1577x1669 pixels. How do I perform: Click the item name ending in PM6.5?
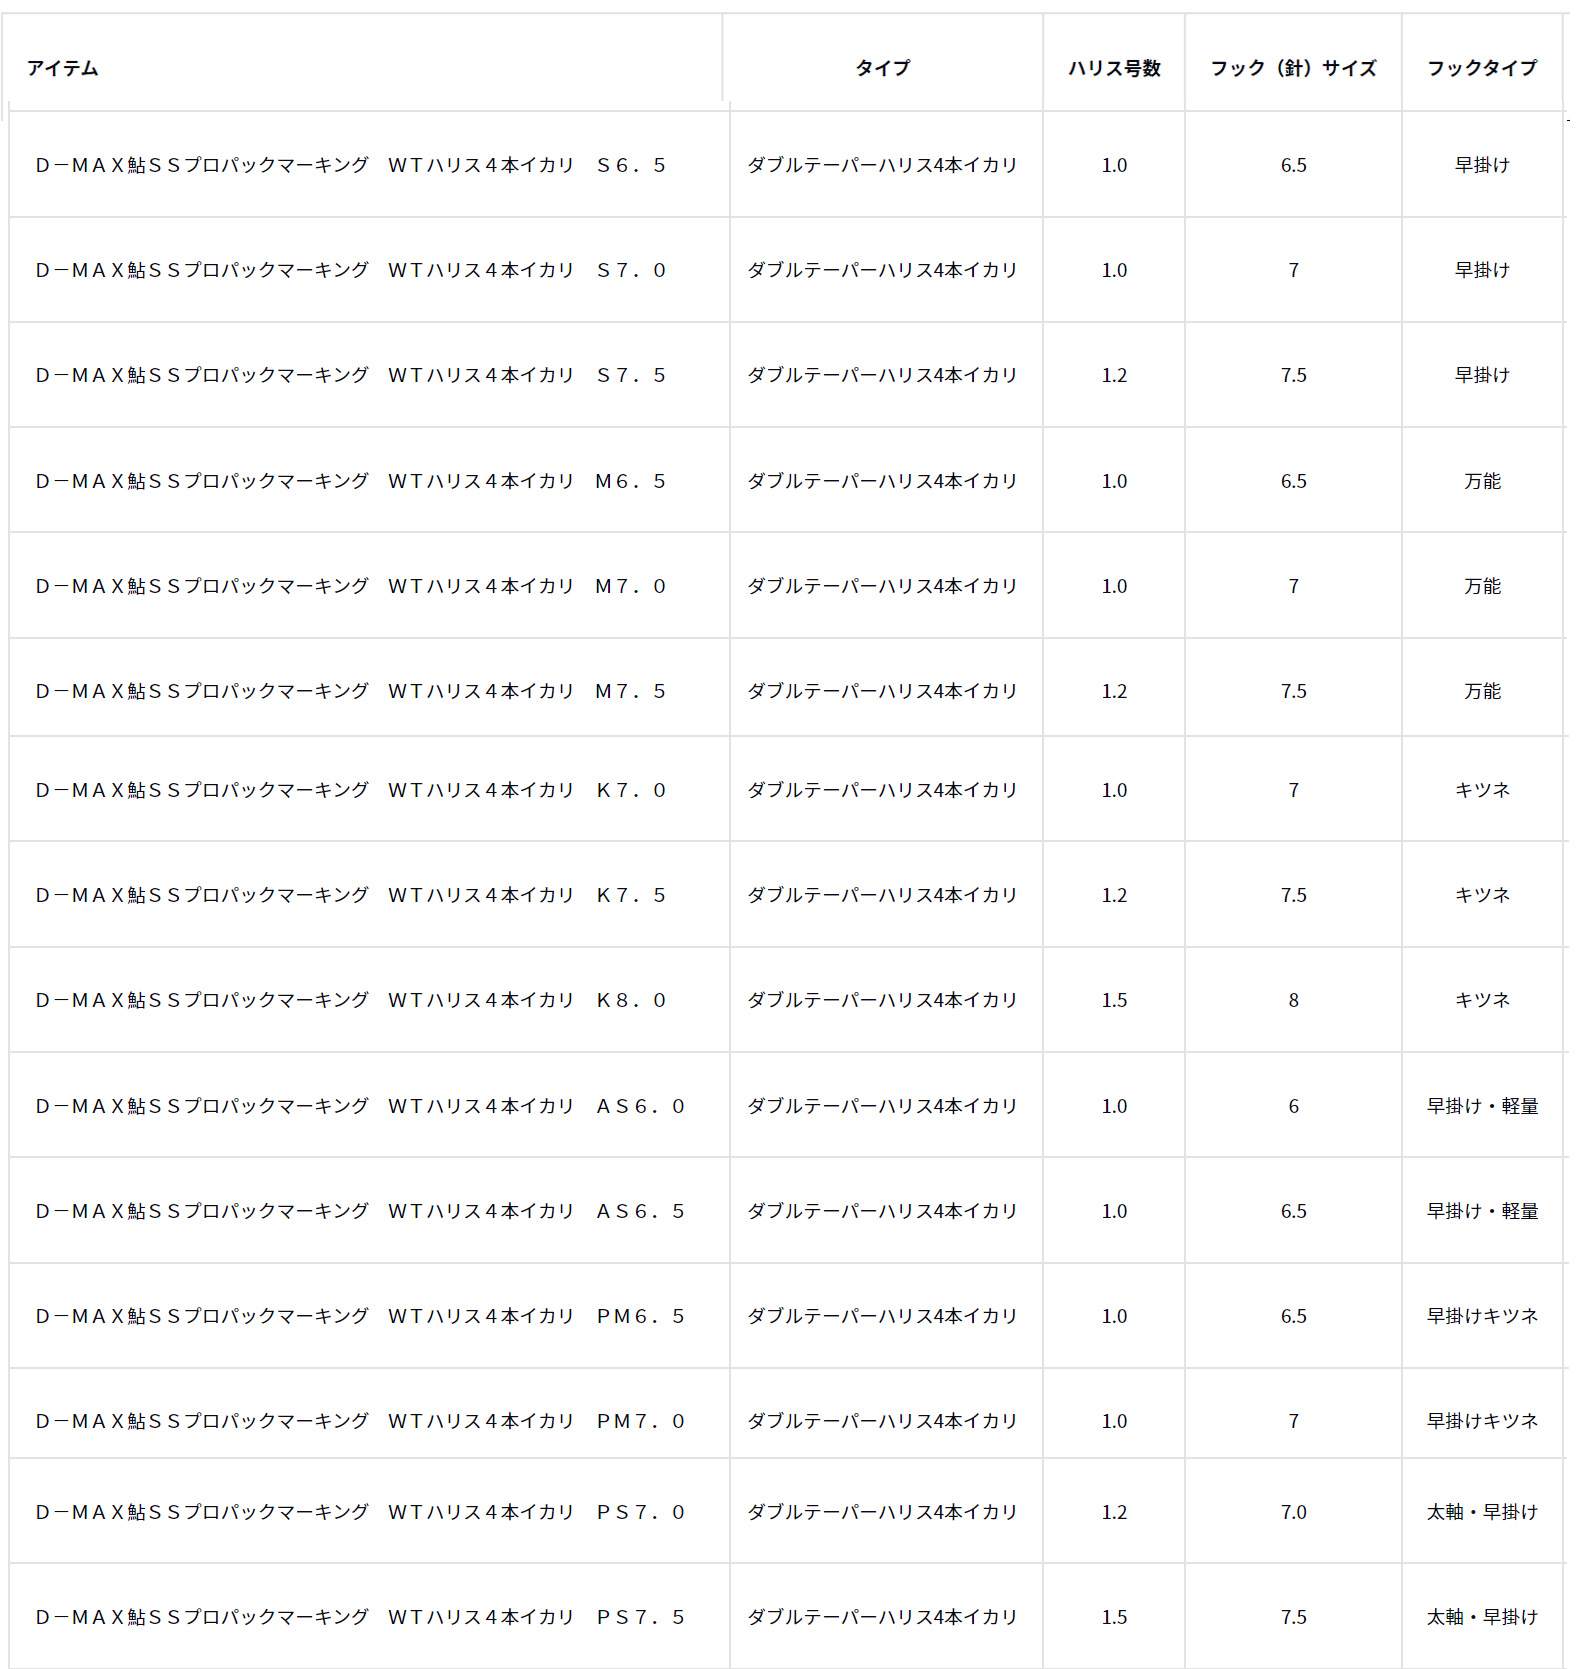pyautogui.click(x=360, y=1316)
